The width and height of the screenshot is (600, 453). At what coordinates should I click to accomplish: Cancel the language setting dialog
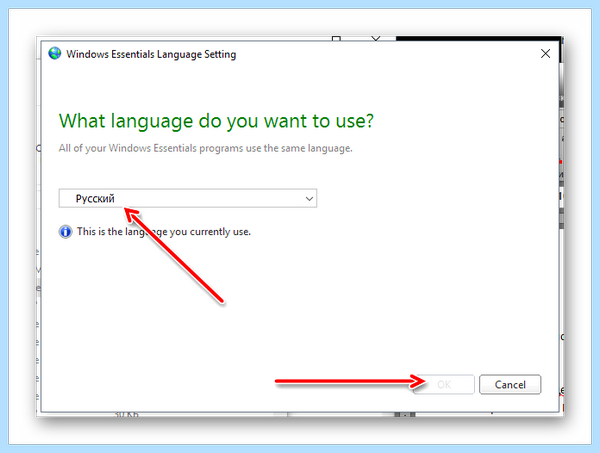(x=510, y=384)
